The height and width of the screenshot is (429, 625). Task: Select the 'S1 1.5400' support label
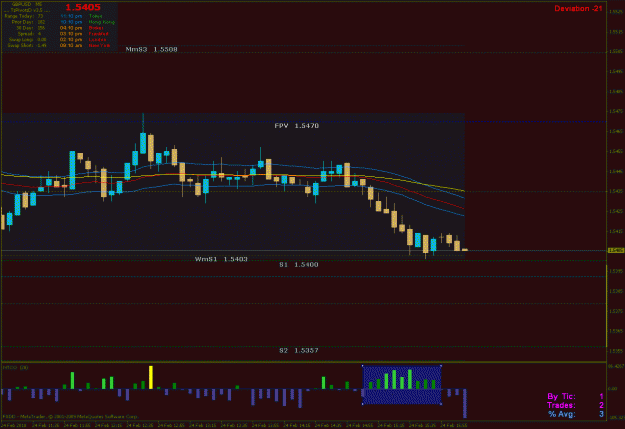pos(299,265)
